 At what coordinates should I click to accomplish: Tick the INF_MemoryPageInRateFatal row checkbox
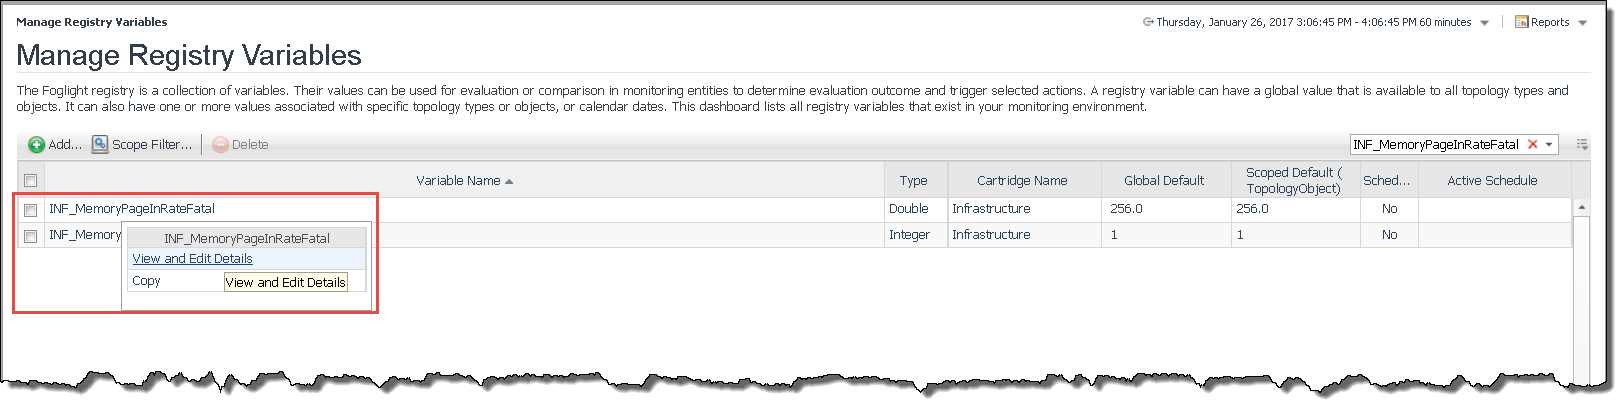click(x=30, y=210)
